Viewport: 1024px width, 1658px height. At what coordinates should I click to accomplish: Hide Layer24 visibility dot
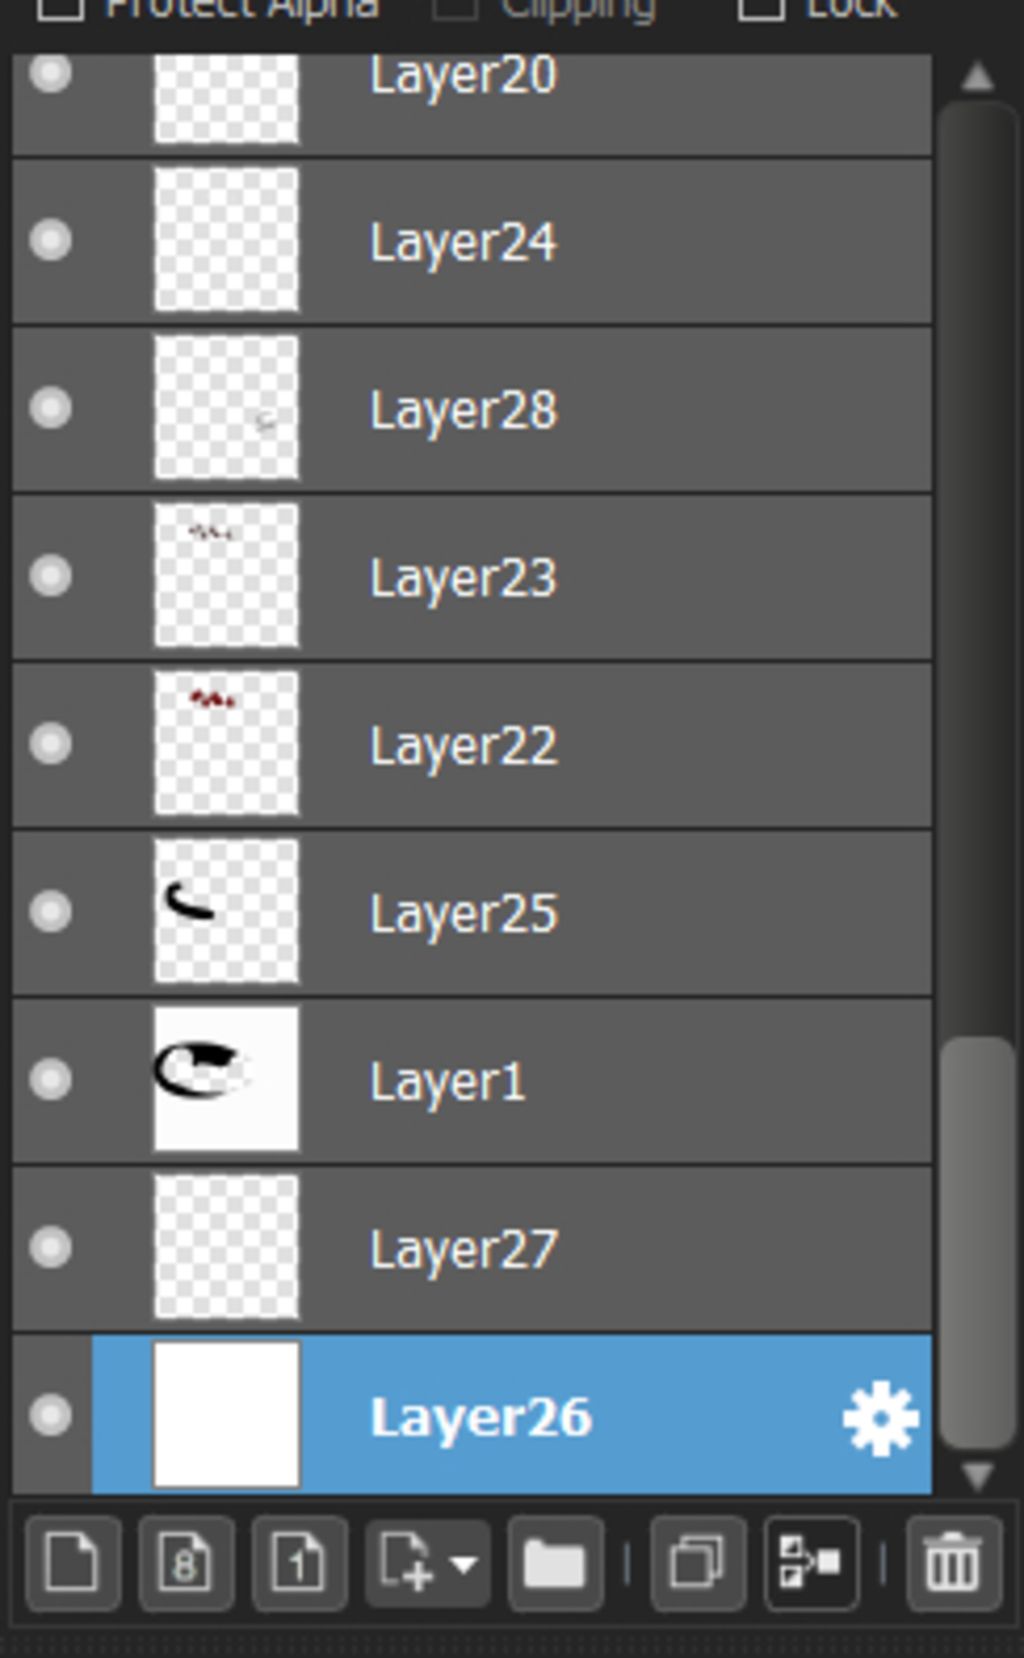50,241
